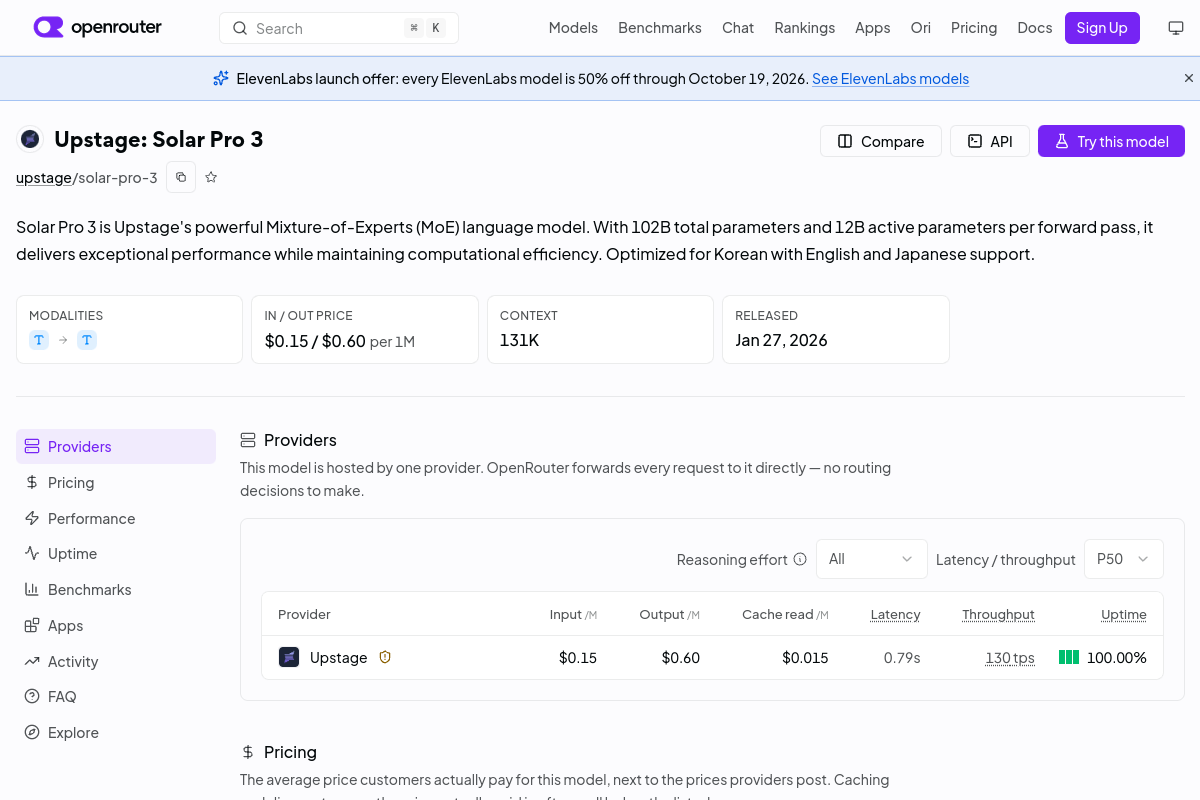Open Rankings in the top navigation

tap(805, 28)
